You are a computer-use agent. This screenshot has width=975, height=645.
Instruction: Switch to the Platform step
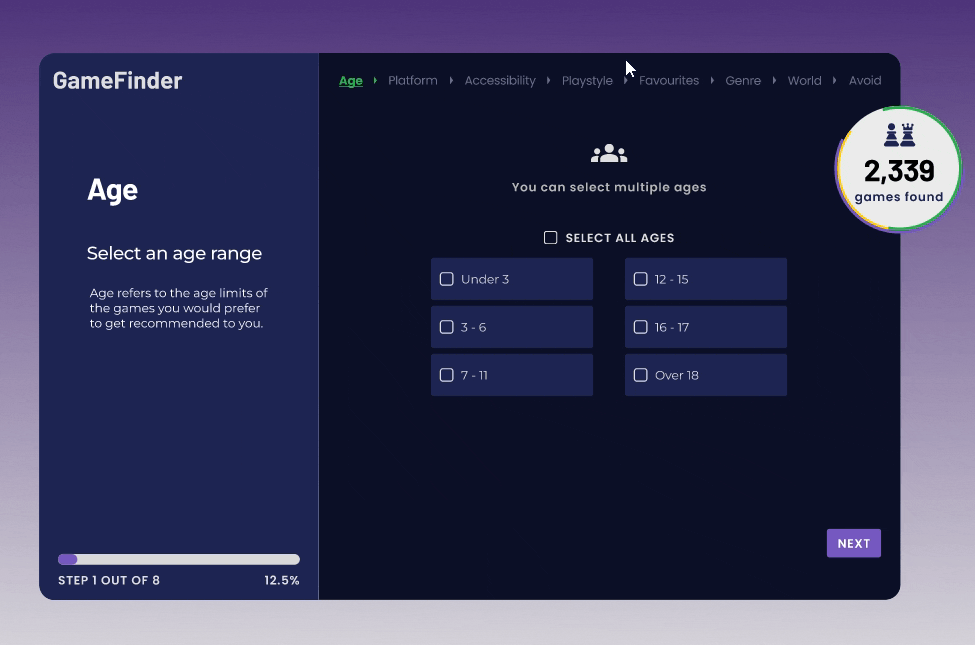point(412,80)
